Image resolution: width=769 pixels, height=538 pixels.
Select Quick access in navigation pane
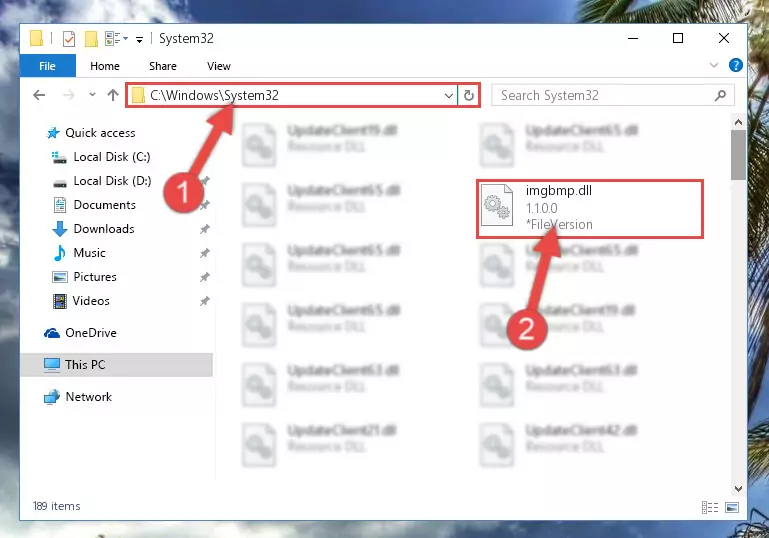[100, 133]
